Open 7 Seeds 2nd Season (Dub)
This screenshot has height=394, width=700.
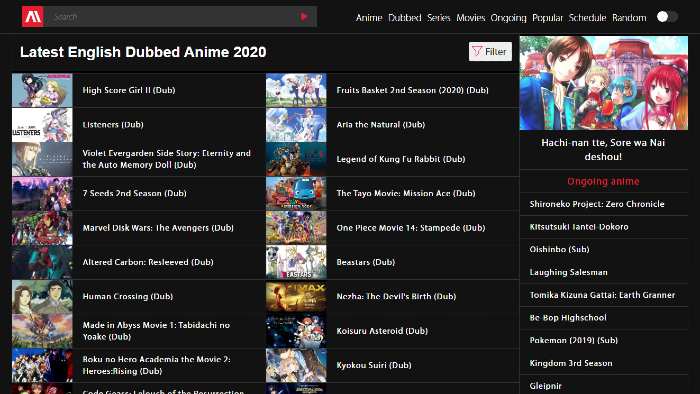134,193
